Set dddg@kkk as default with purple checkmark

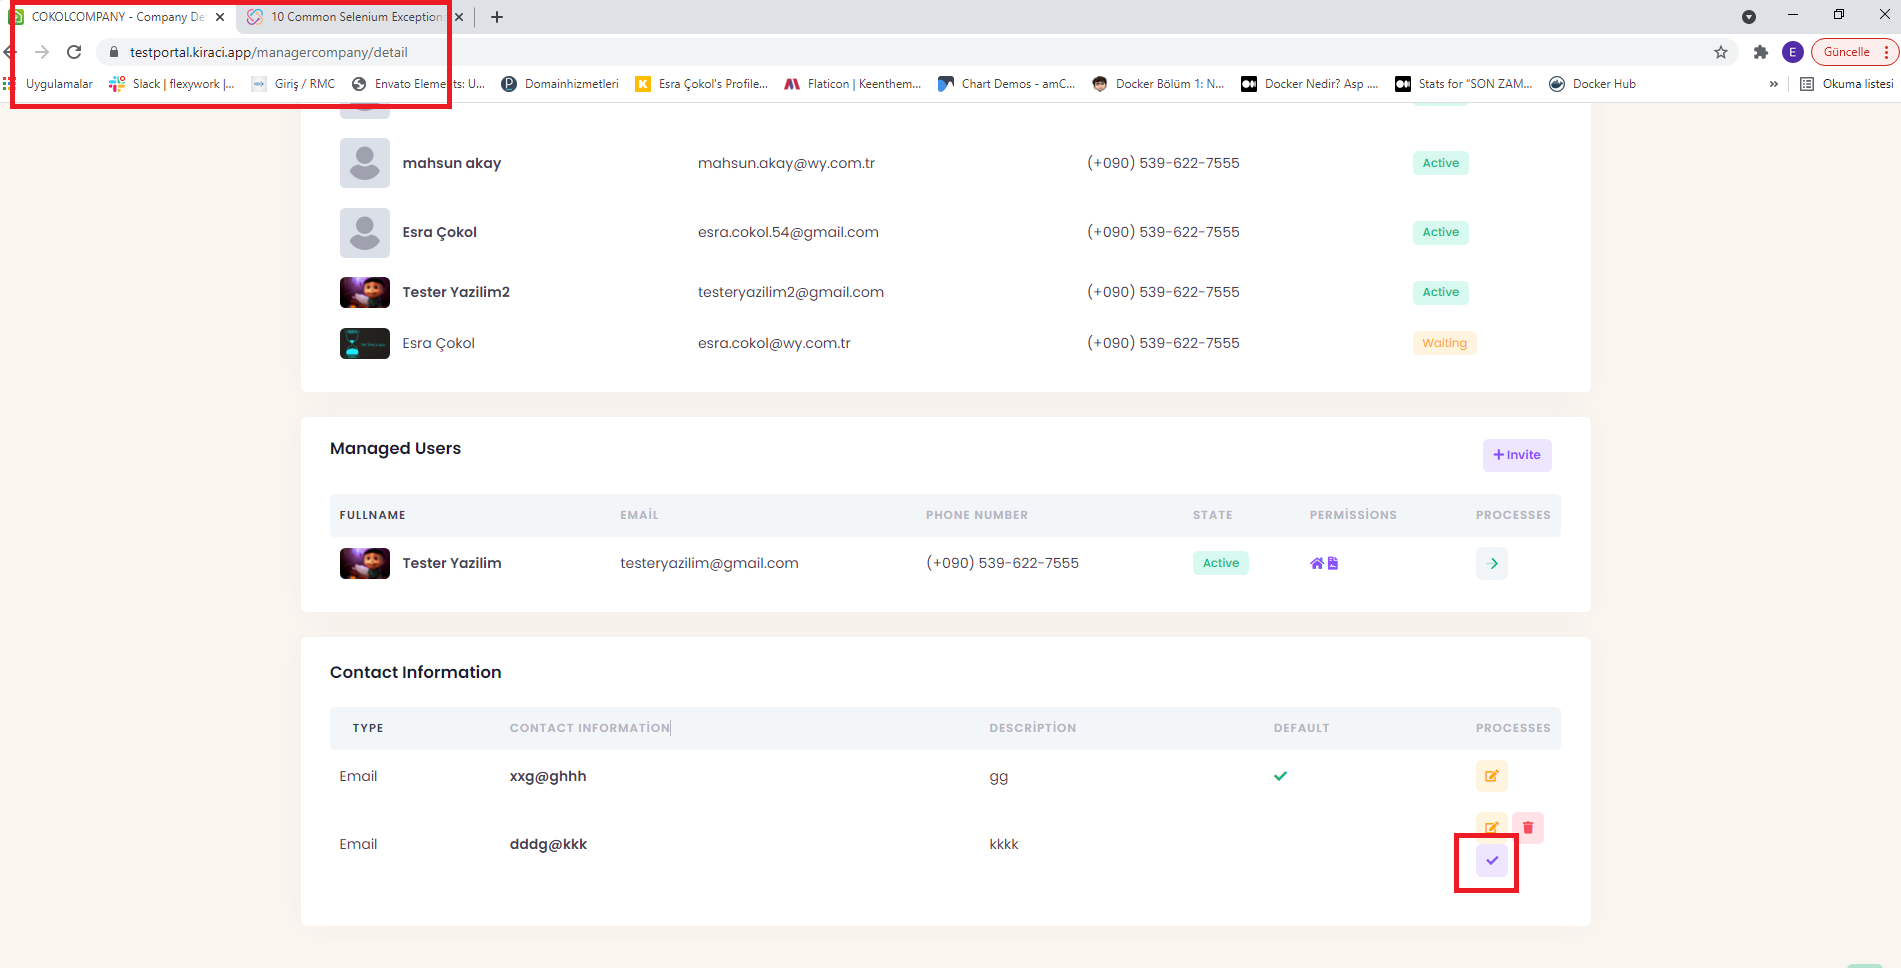click(x=1491, y=860)
